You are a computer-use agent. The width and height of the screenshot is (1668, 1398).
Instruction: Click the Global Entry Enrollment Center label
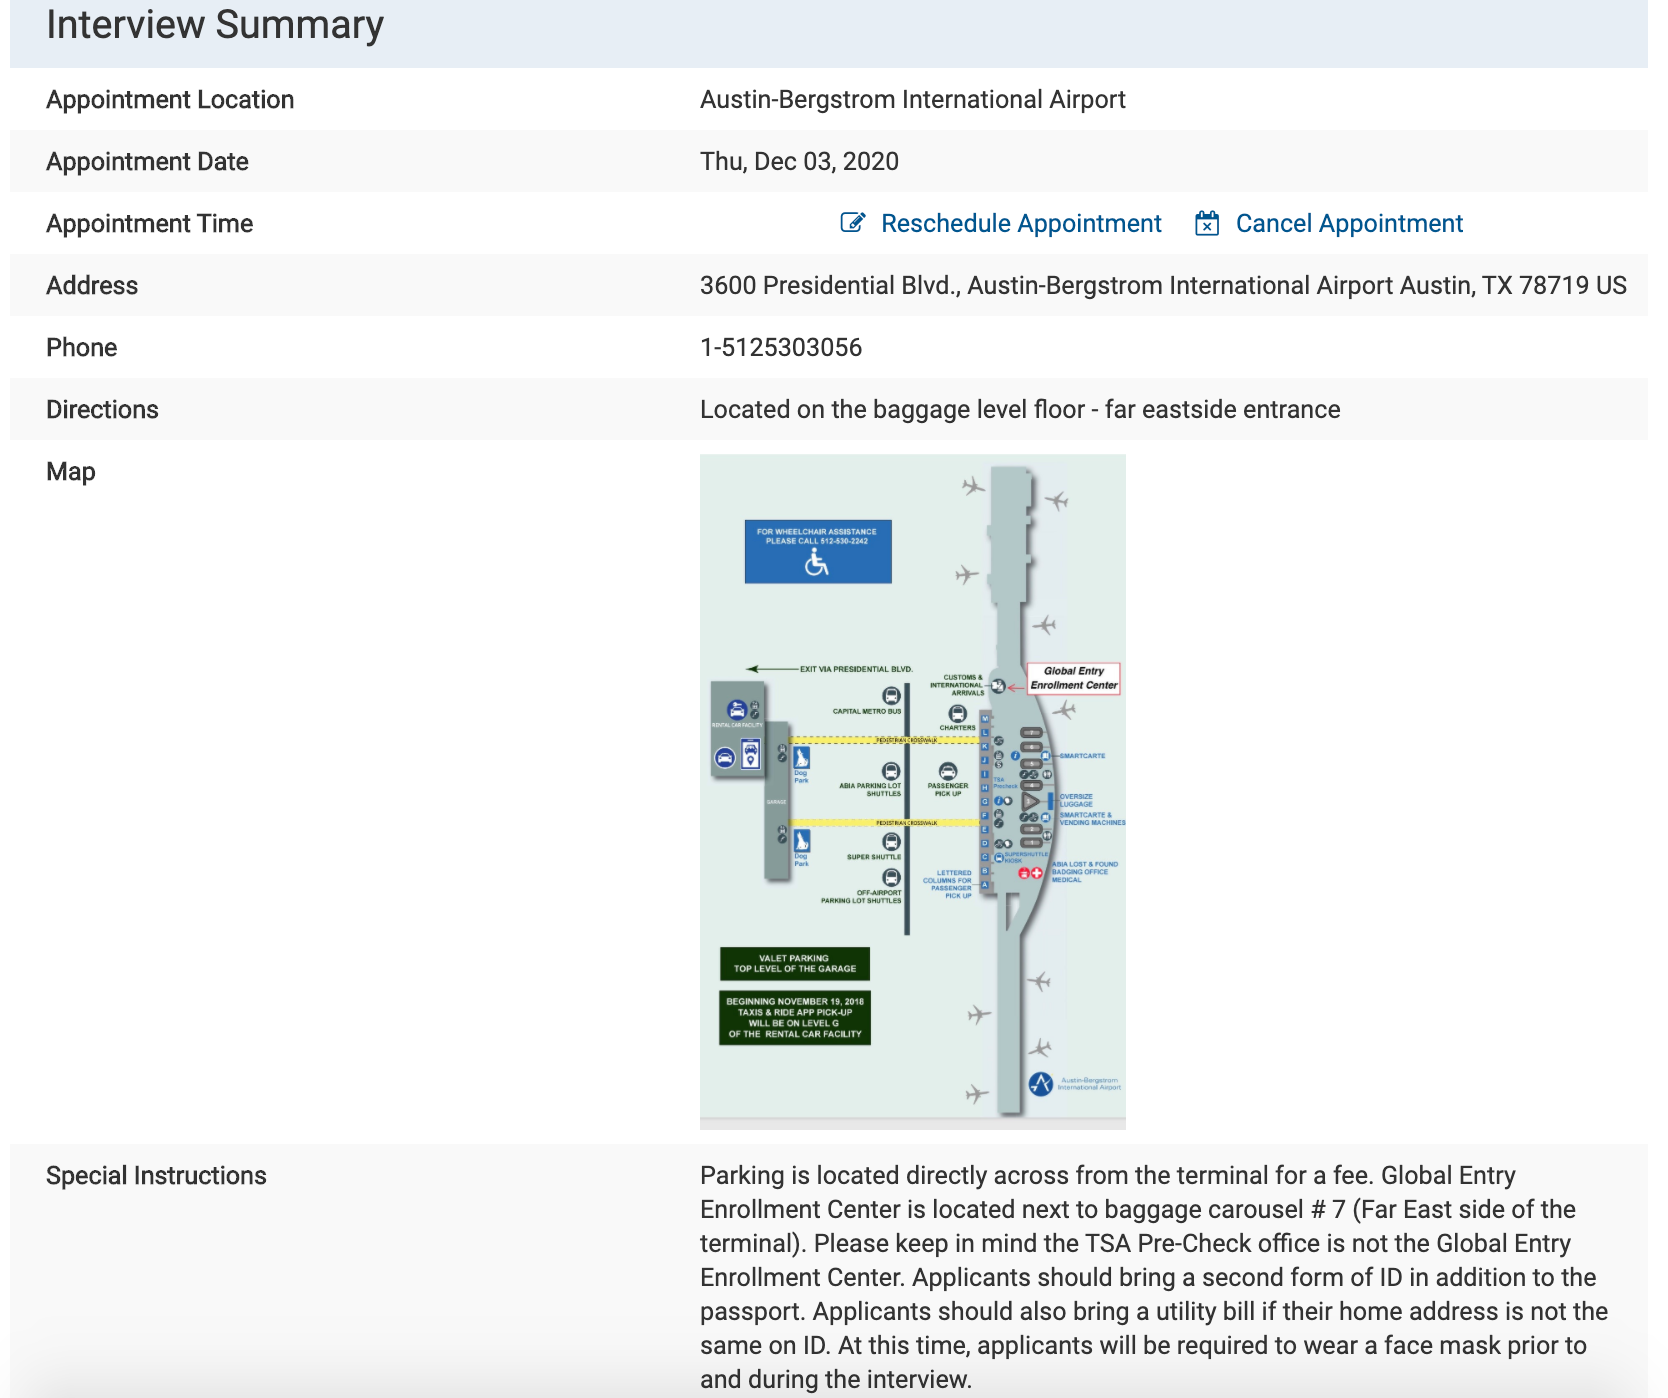1074,678
